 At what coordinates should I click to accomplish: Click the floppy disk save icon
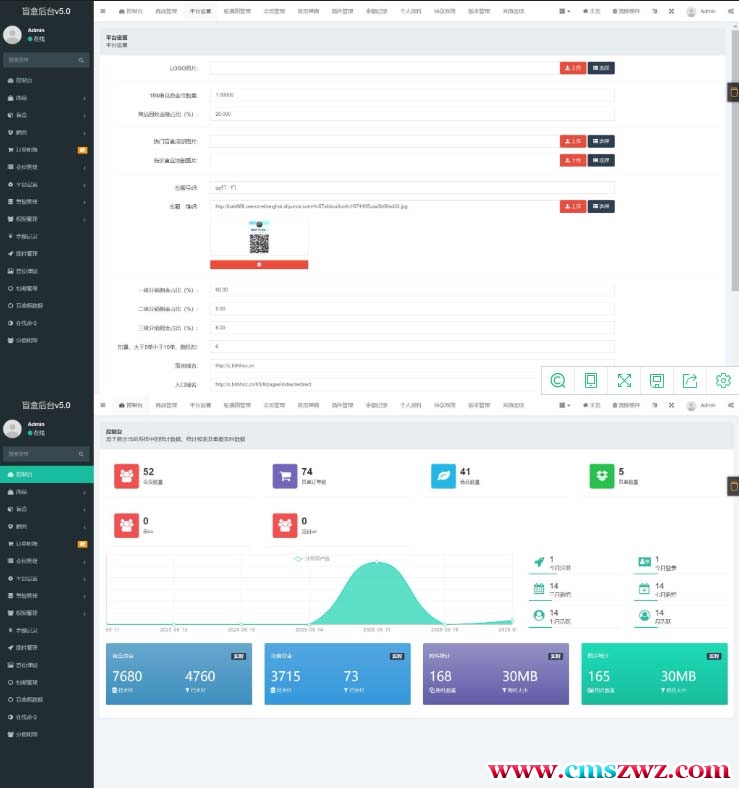pos(657,380)
